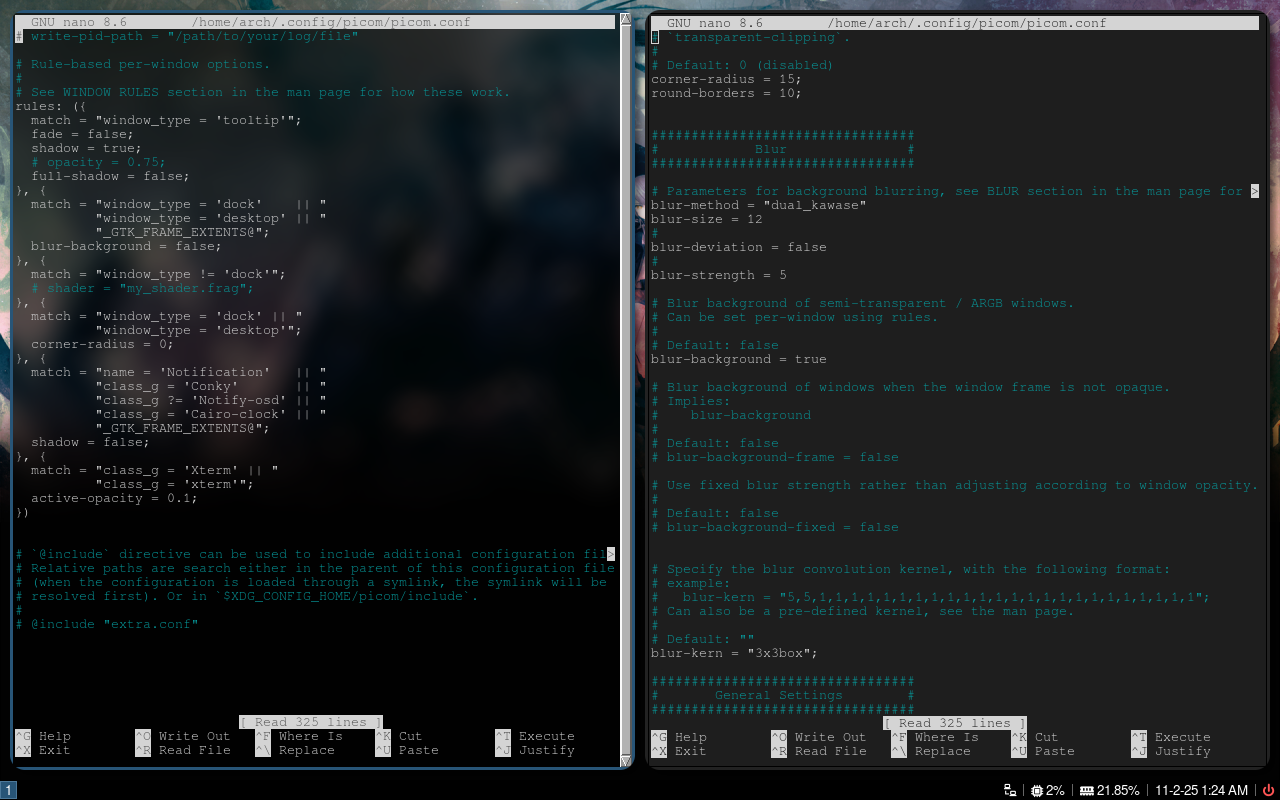Click the line "full-shadow = false;"
Viewport: 1280px width, 800px height.
click(x=111, y=176)
